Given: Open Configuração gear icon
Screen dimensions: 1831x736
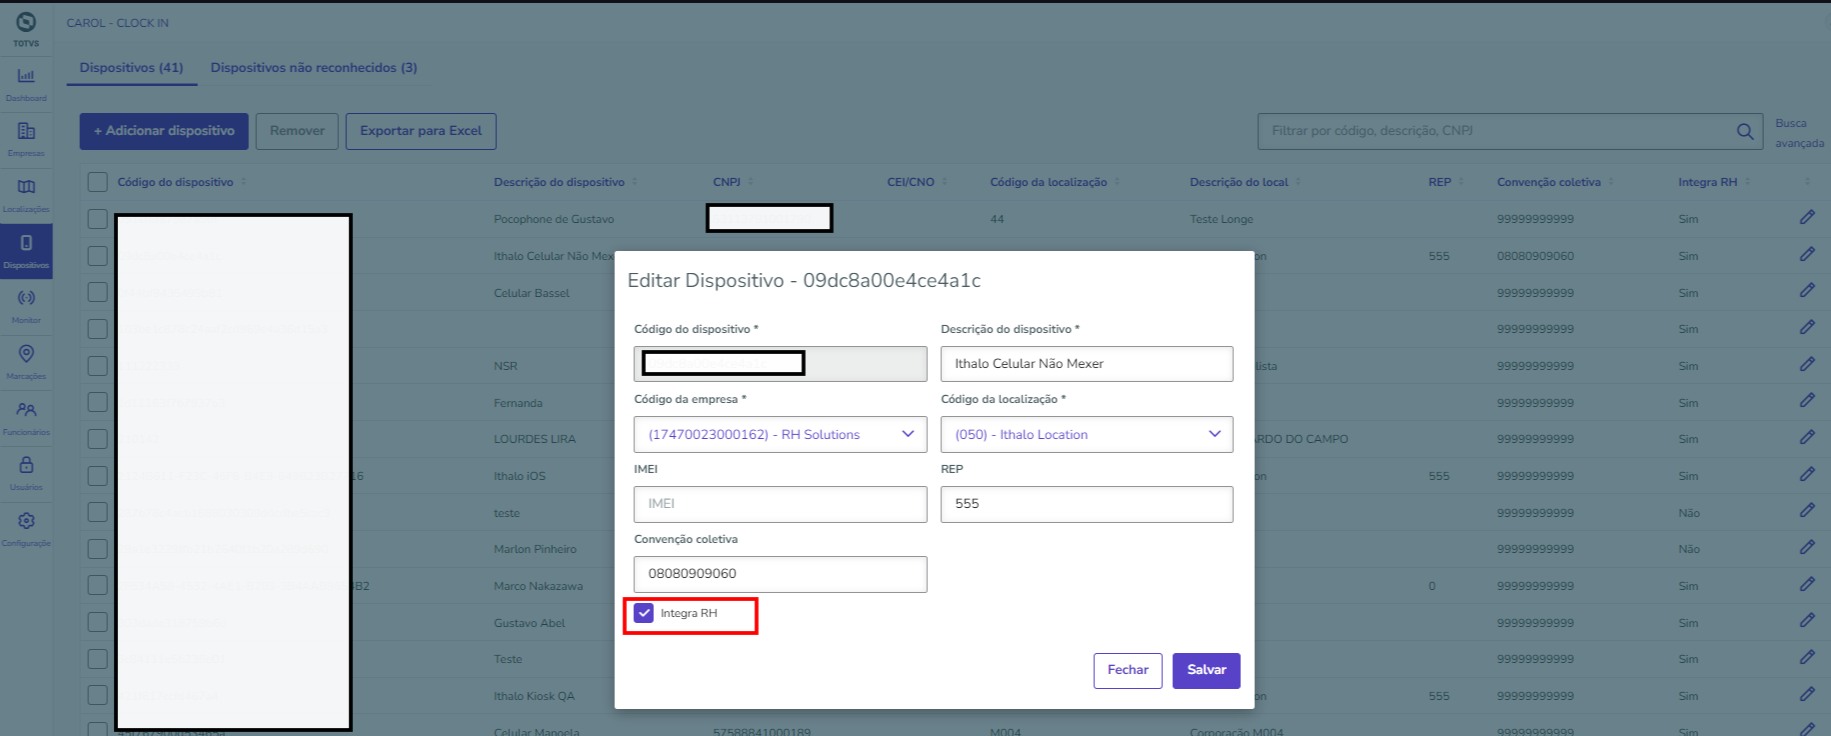Looking at the screenshot, I should coord(26,526).
